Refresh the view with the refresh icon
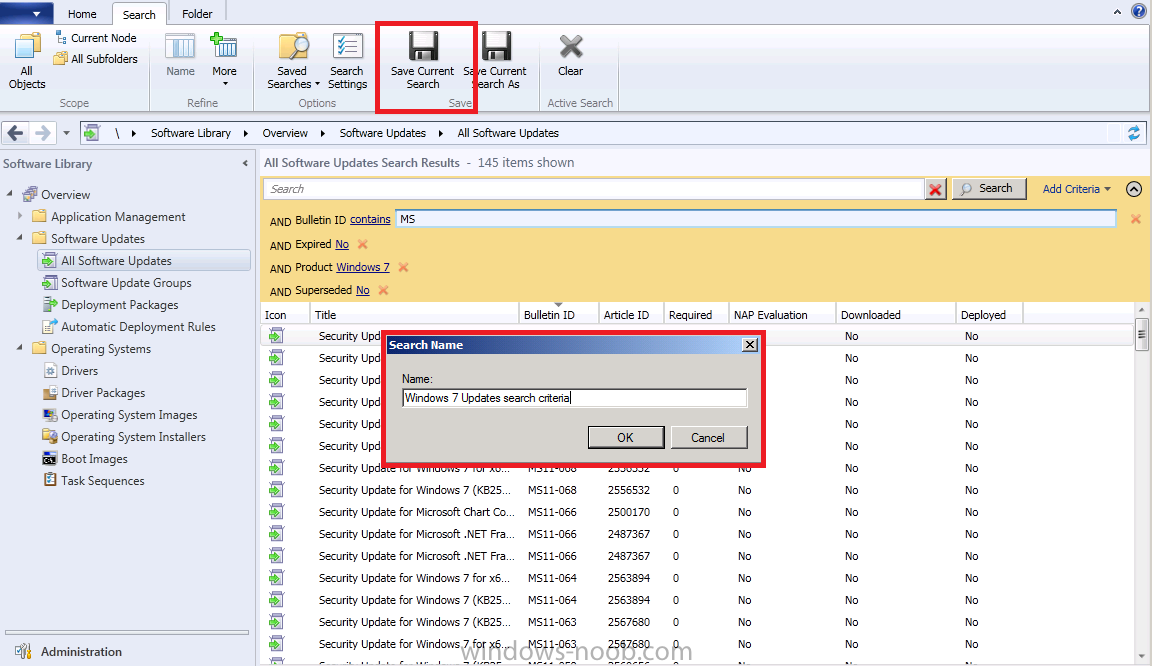The image size is (1152, 666). (1134, 133)
